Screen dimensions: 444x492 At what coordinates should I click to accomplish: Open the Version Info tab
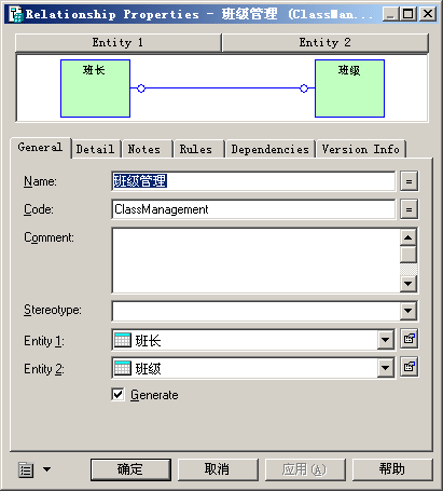click(x=361, y=149)
